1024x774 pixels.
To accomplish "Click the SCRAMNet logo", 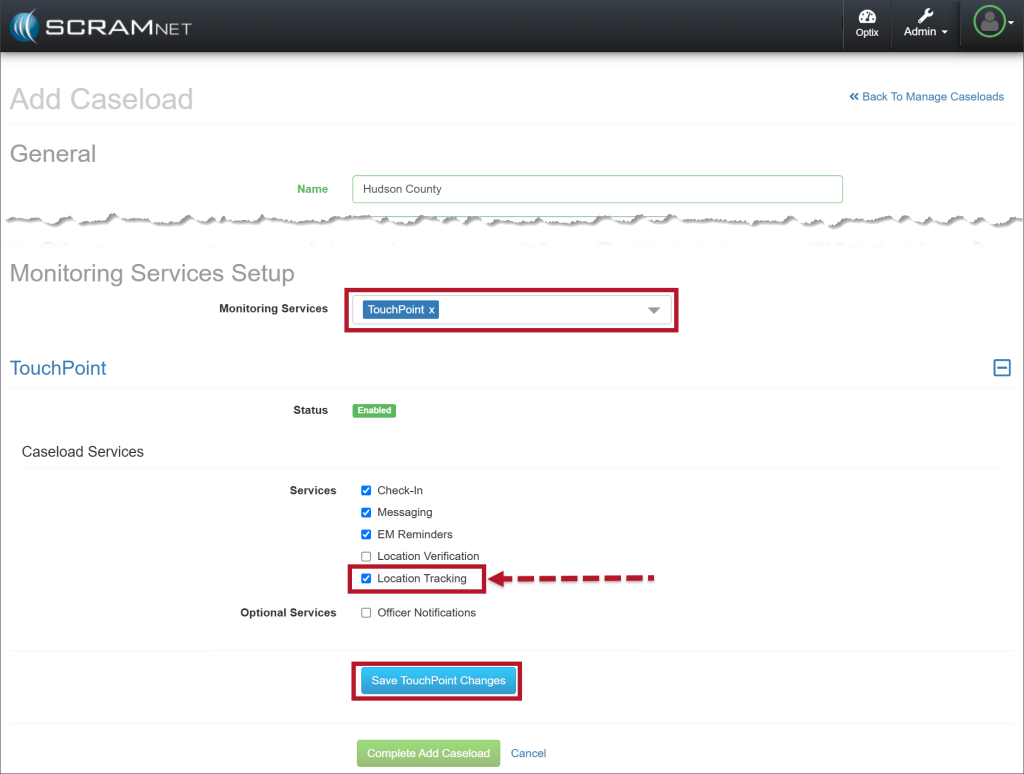I will (x=101, y=27).
